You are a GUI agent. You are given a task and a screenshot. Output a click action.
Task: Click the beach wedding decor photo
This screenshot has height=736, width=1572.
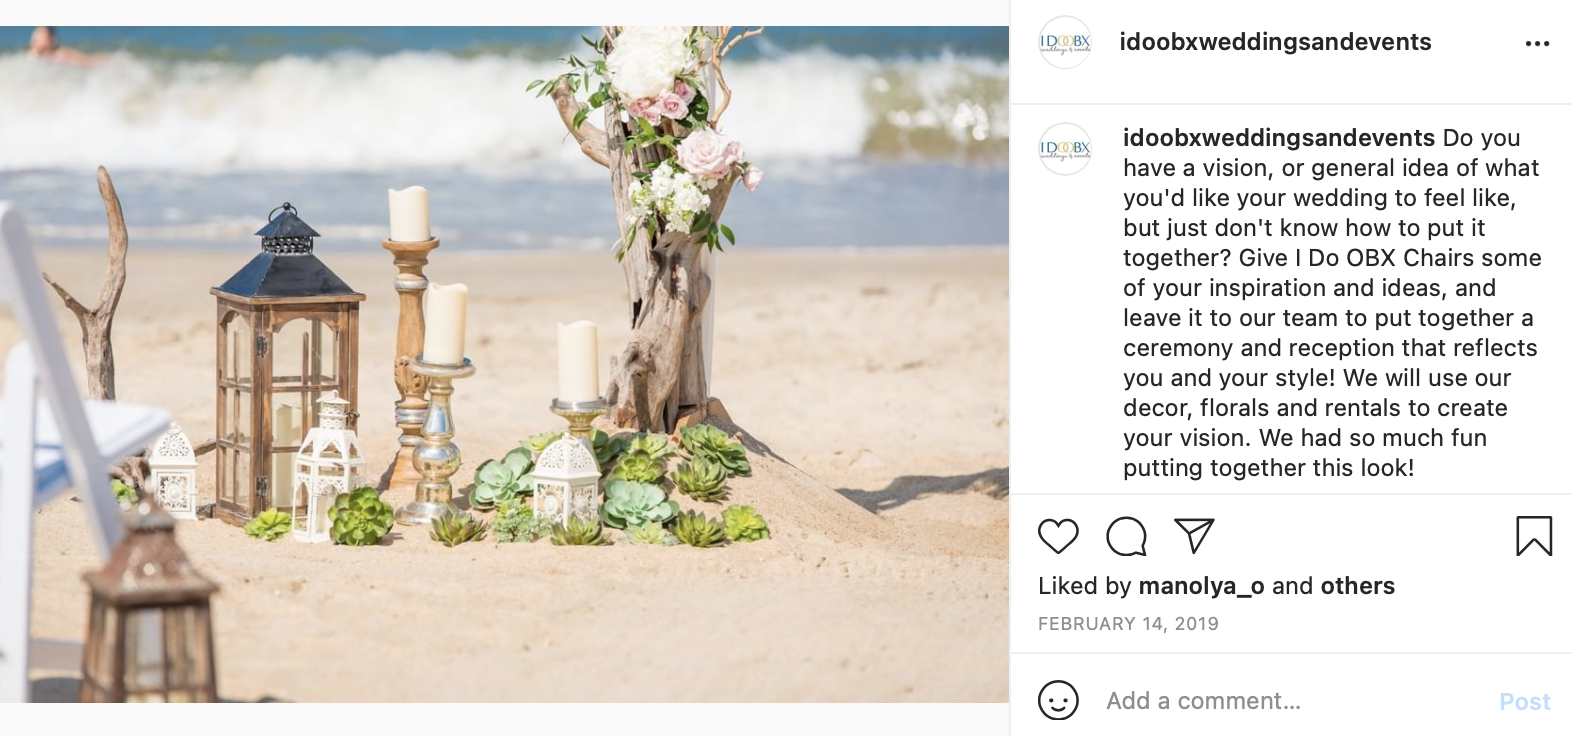(504, 364)
